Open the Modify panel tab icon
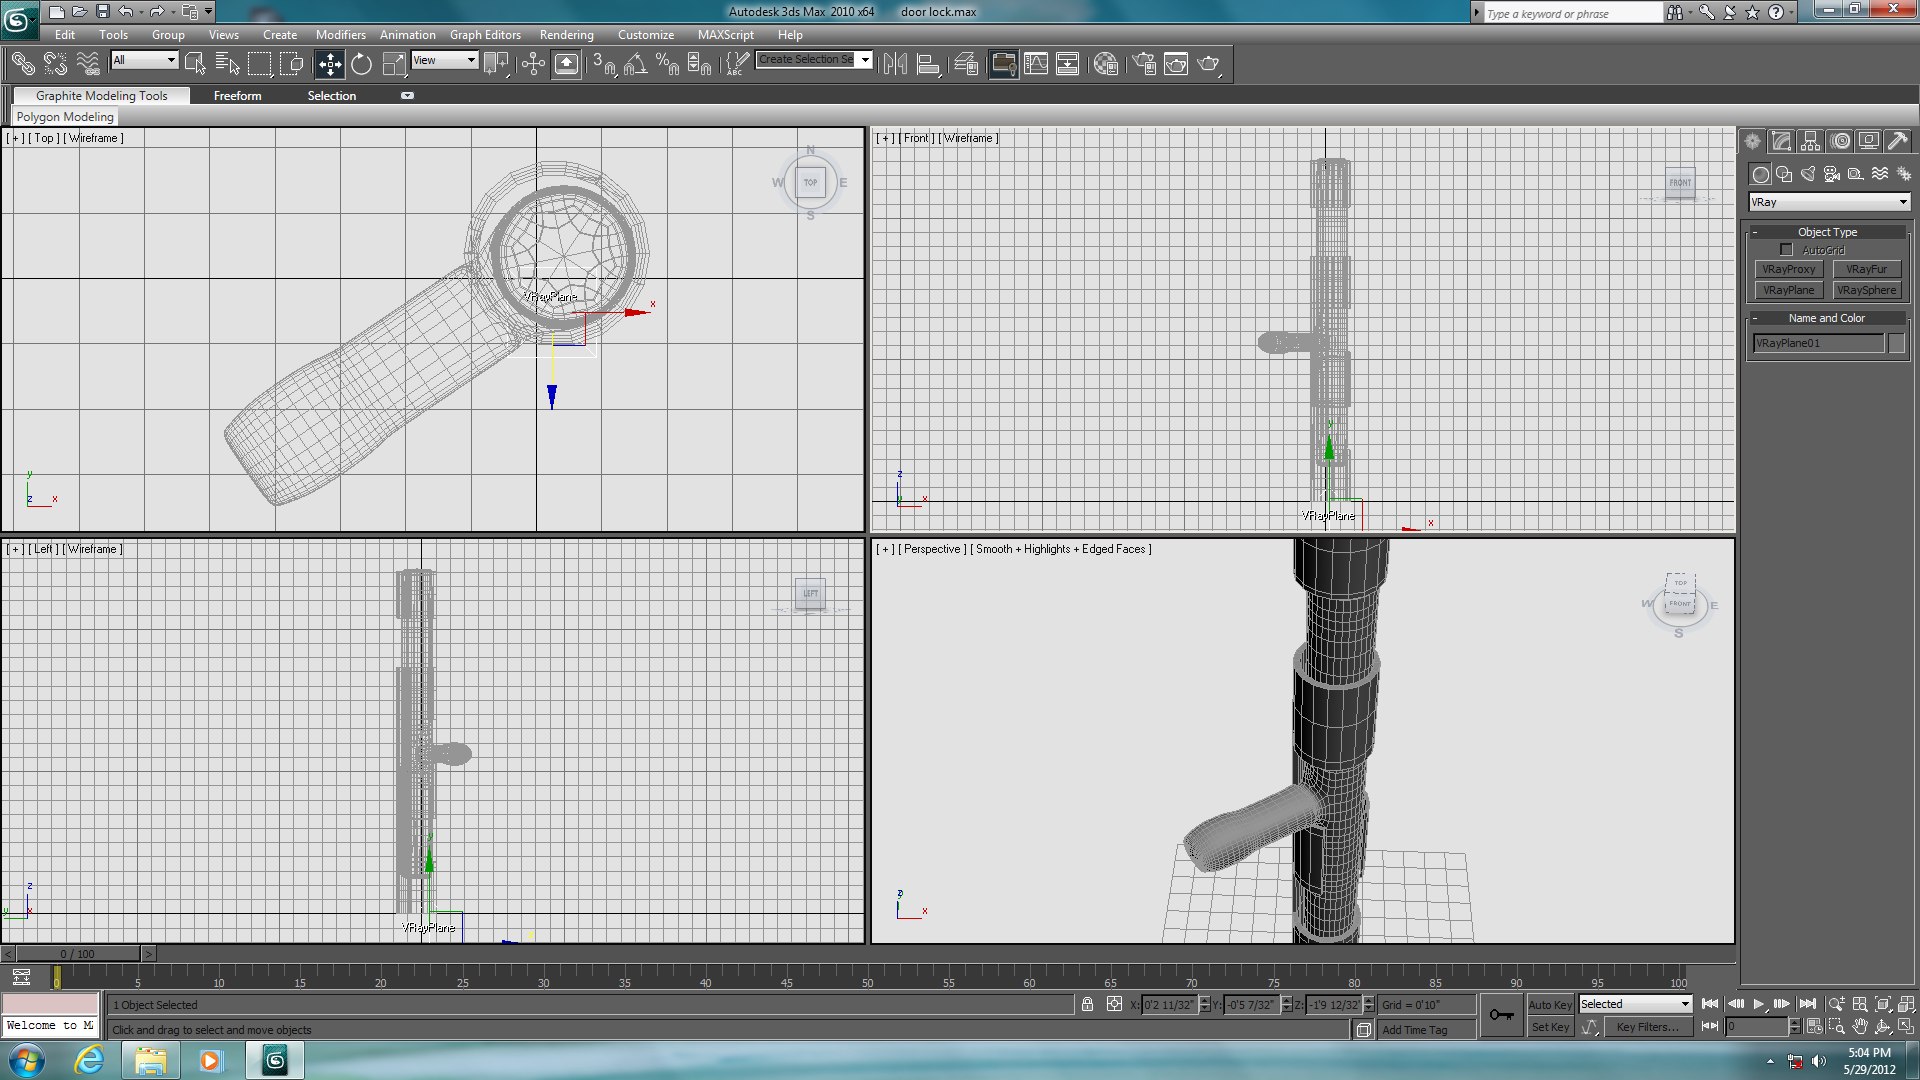 pos(1780,142)
